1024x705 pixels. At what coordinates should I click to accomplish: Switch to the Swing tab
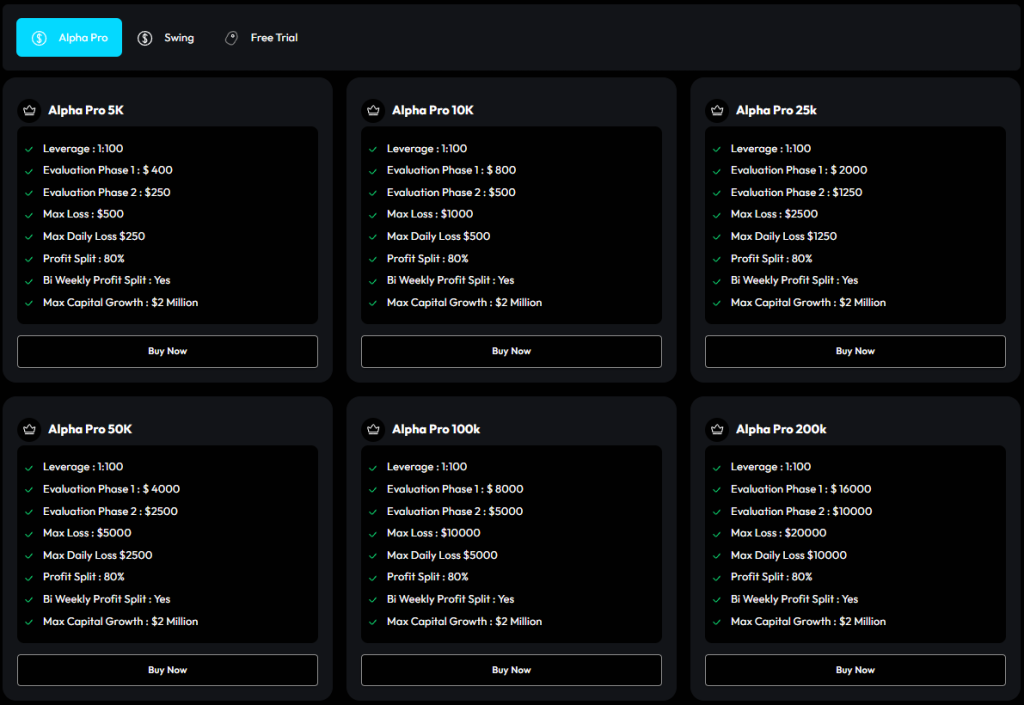(166, 38)
